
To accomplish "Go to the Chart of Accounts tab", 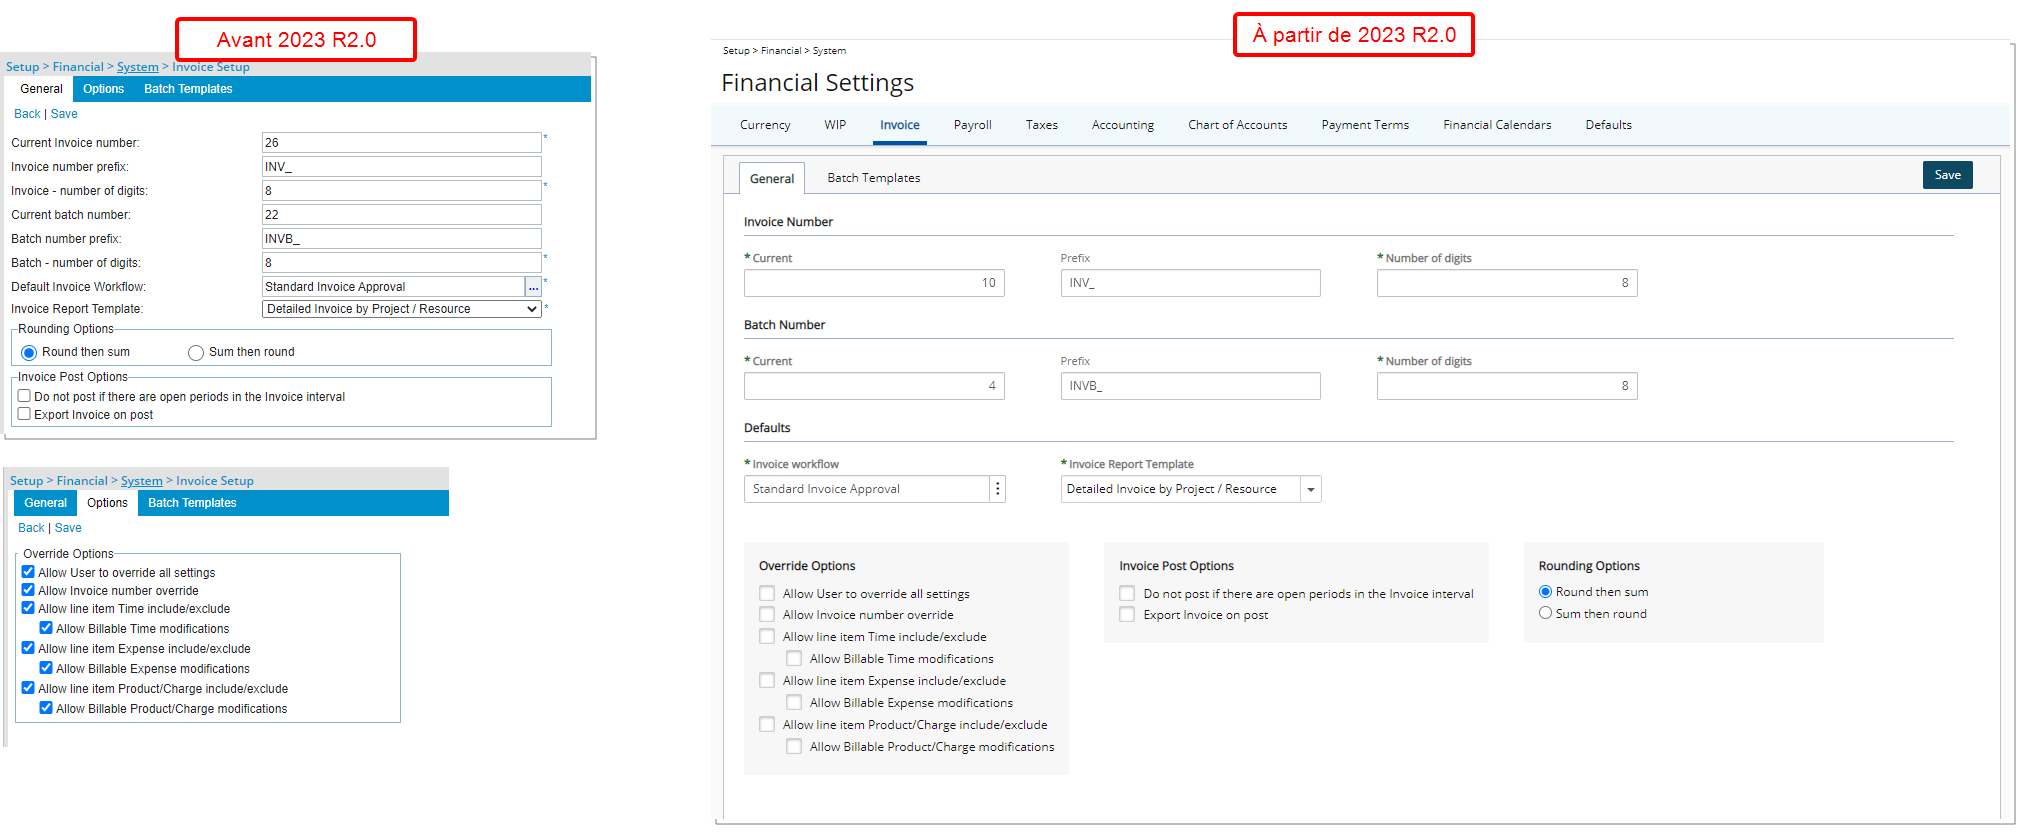I will tap(1237, 125).
